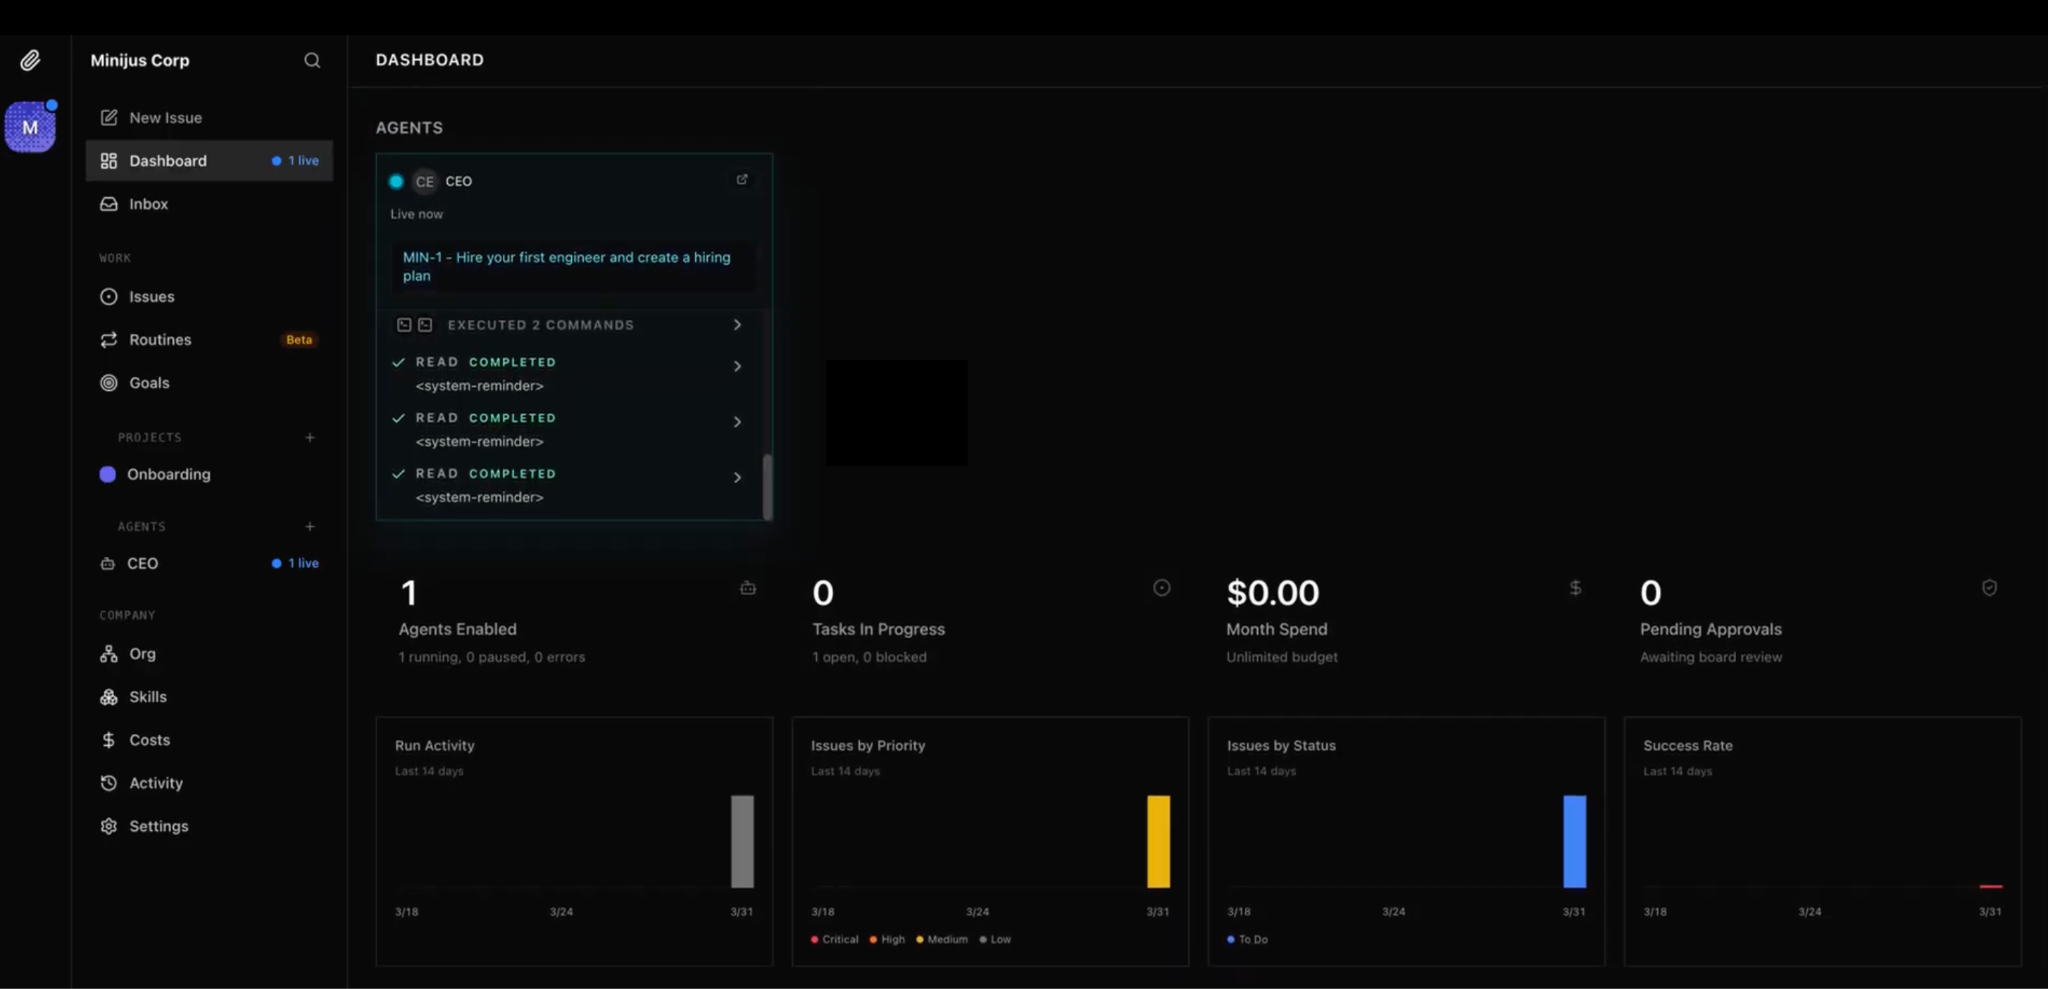
Task: Open the Org chart icon under Company
Action: pos(108,653)
